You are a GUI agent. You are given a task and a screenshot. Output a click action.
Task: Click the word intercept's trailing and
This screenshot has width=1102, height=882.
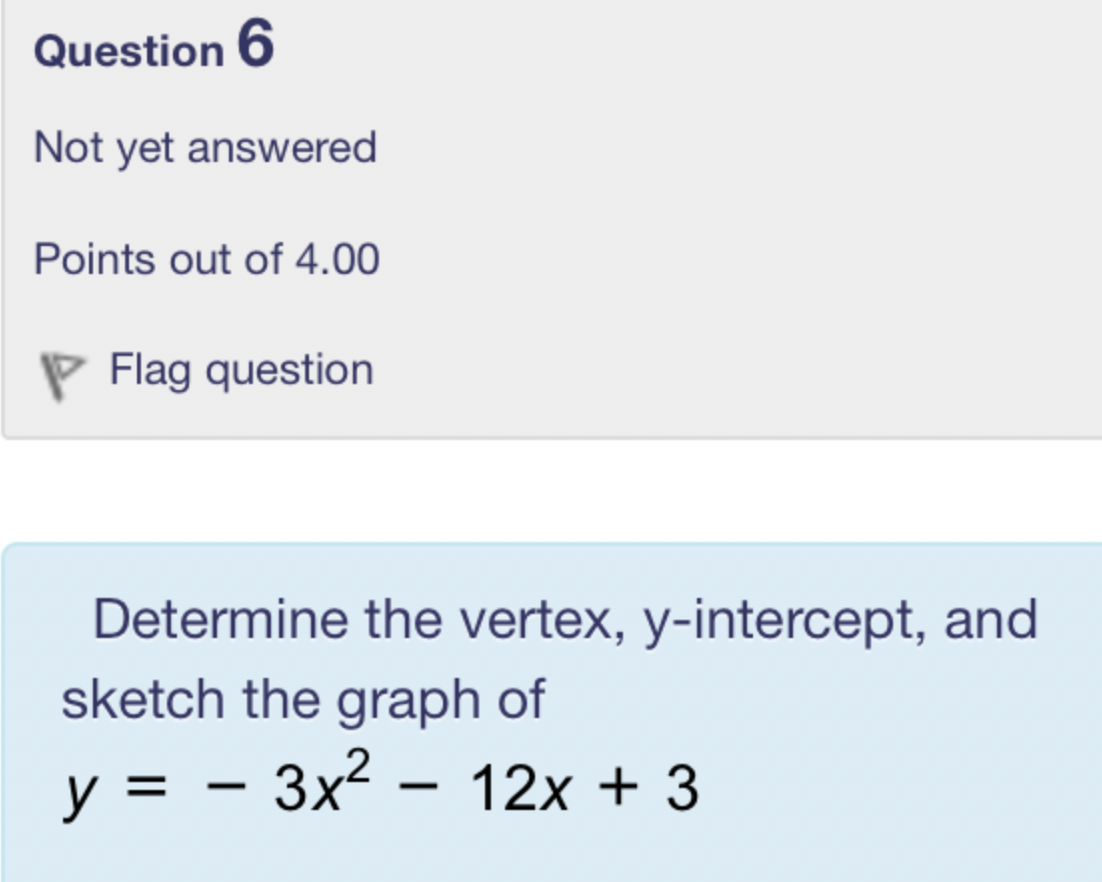pyautogui.click(x=990, y=619)
